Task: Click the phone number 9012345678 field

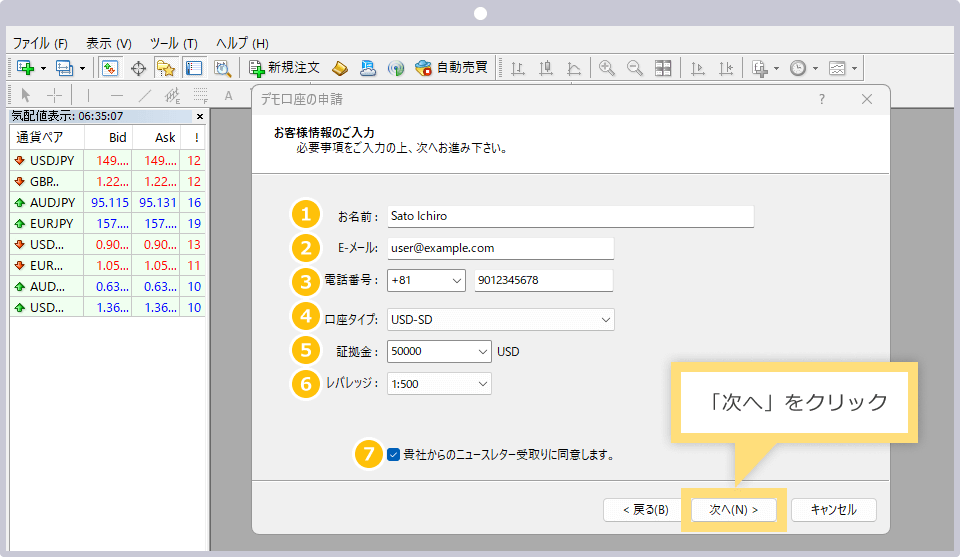Action: coord(544,280)
